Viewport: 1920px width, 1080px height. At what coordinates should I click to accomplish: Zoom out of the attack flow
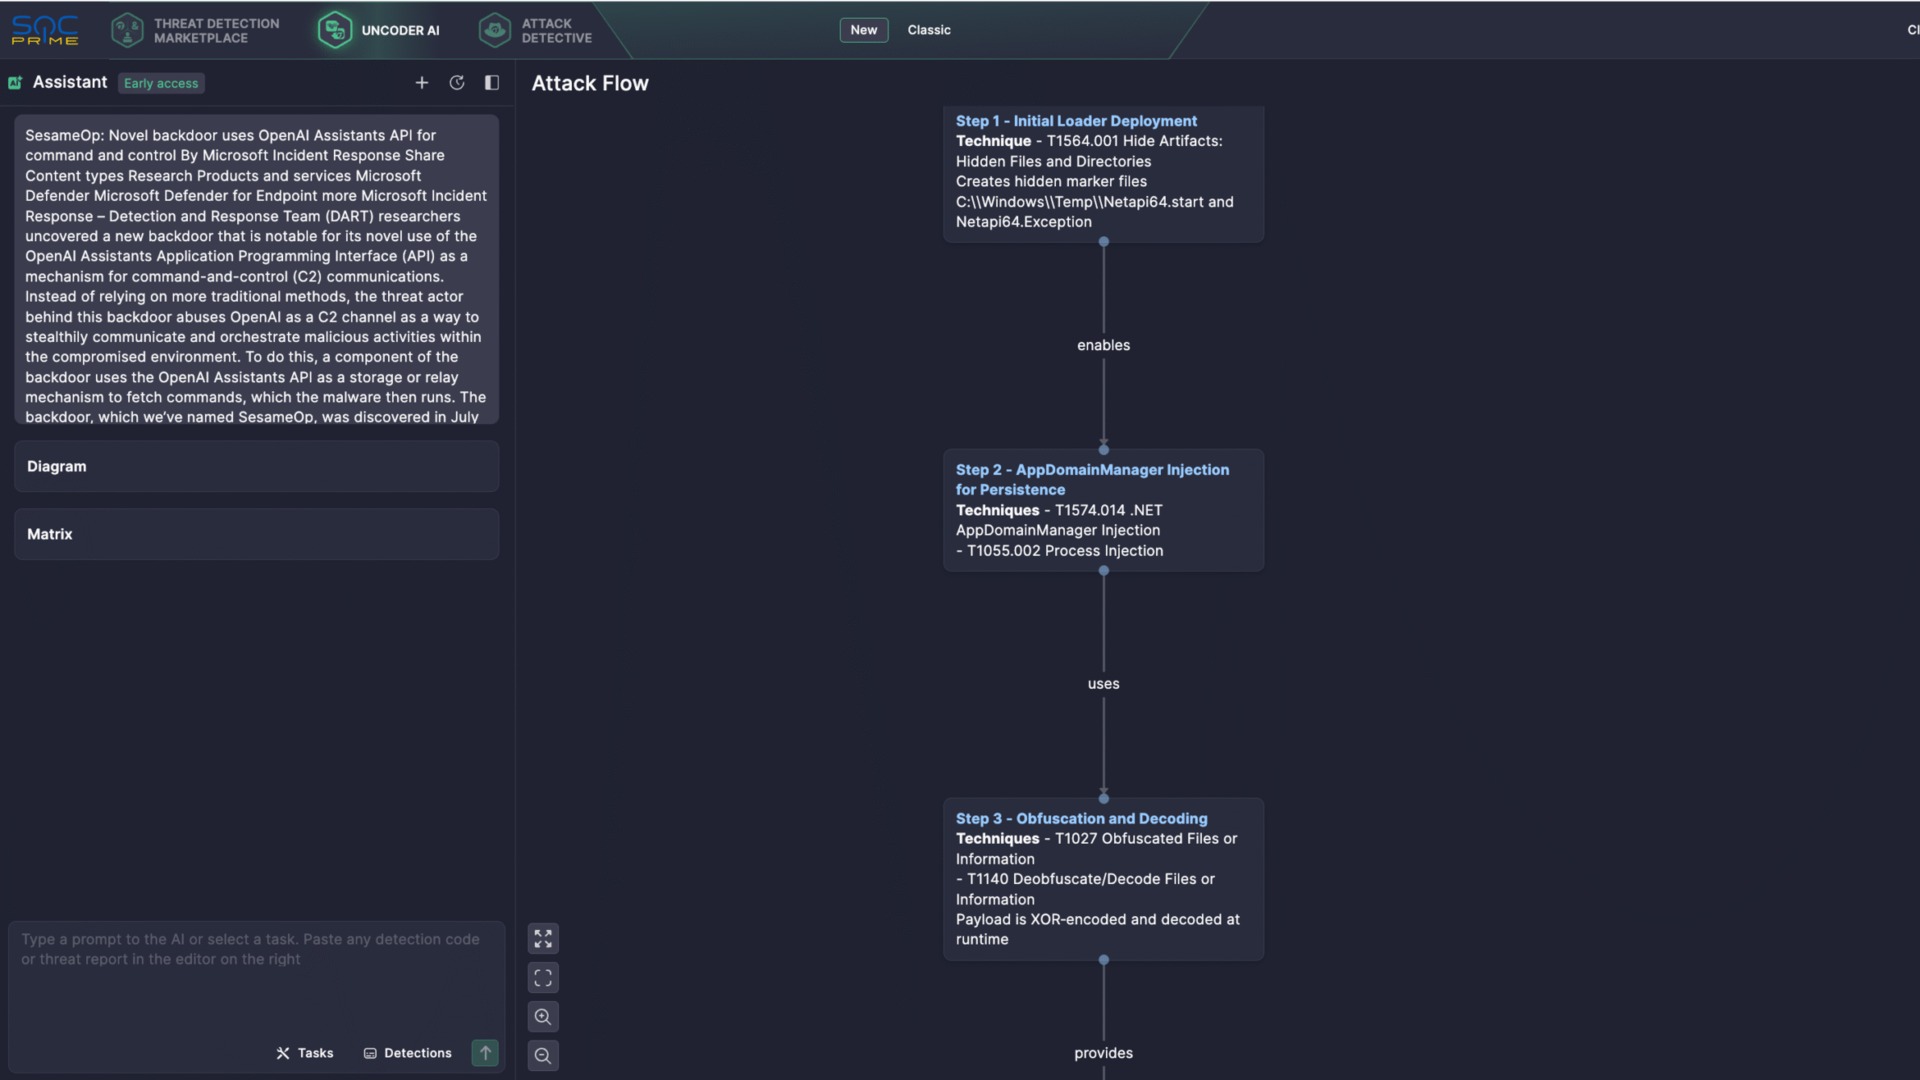point(543,1055)
